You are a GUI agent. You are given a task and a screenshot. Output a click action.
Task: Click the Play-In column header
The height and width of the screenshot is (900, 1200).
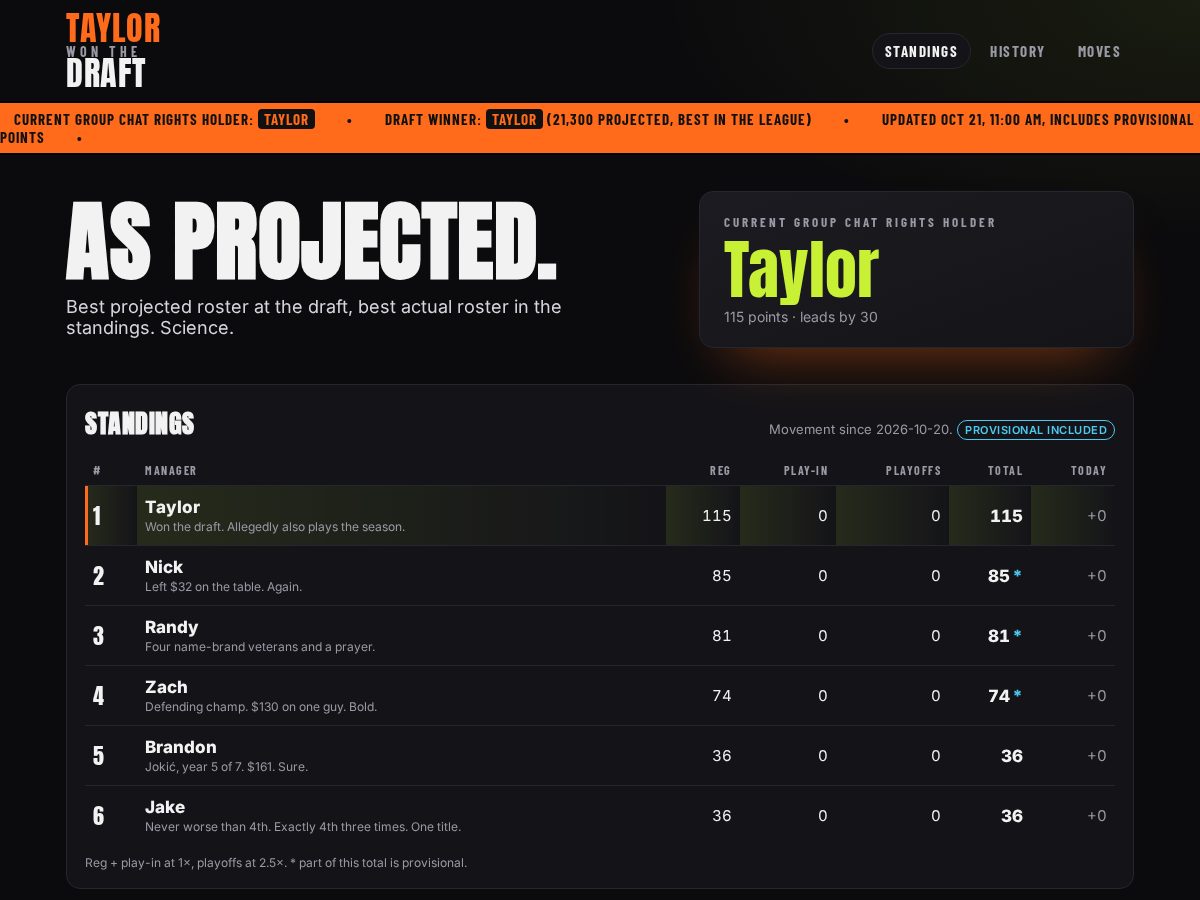(x=806, y=470)
